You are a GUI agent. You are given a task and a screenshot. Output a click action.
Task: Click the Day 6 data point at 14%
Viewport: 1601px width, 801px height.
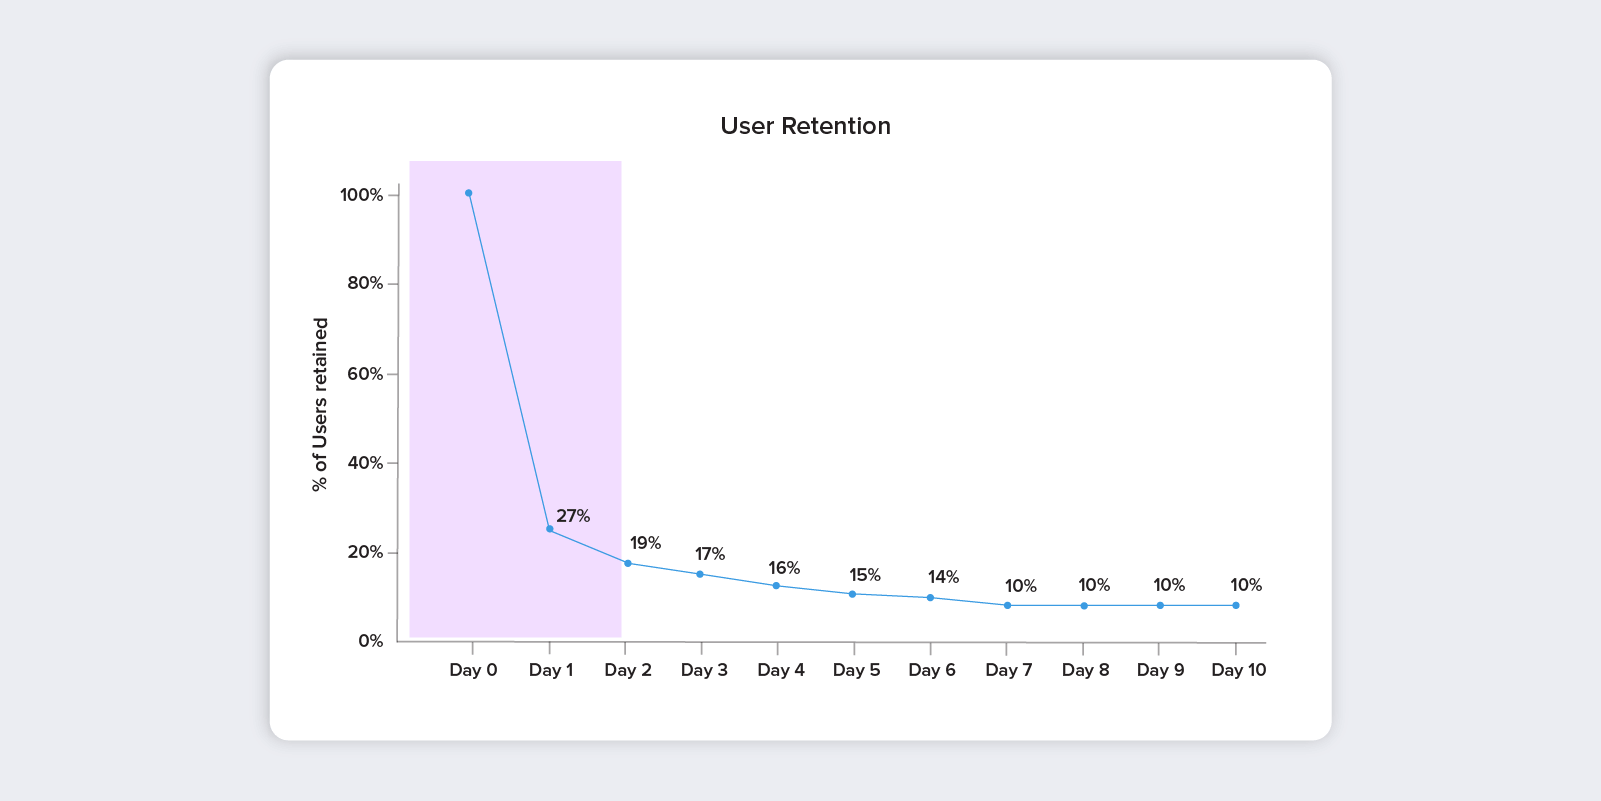click(930, 598)
